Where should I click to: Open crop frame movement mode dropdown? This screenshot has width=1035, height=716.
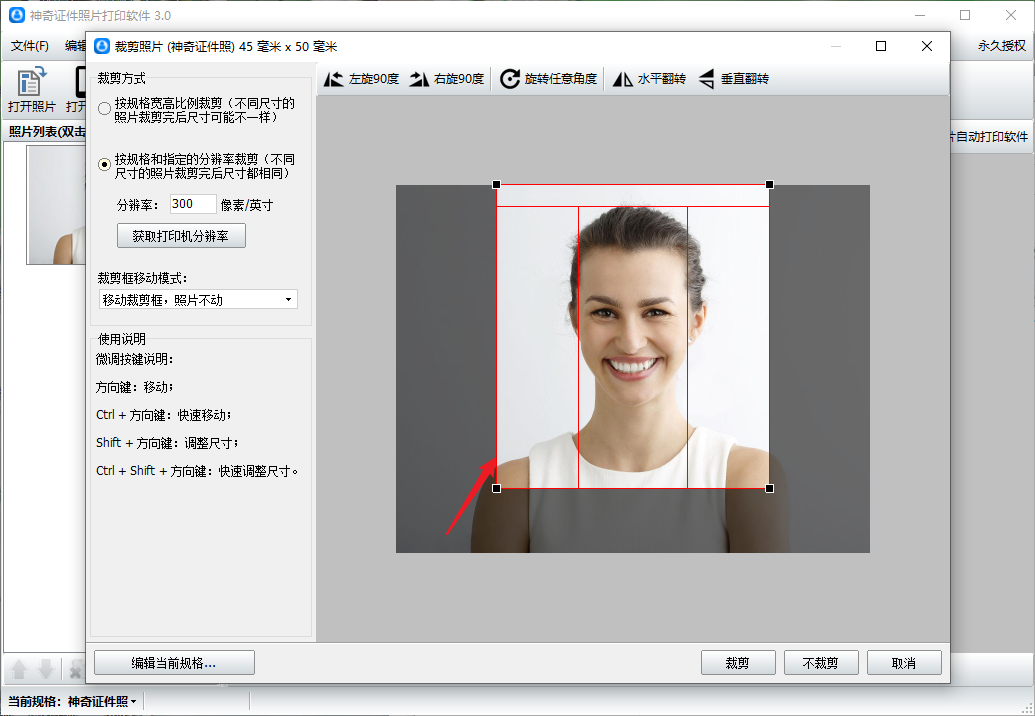pyautogui.click(x=197, y=299)
